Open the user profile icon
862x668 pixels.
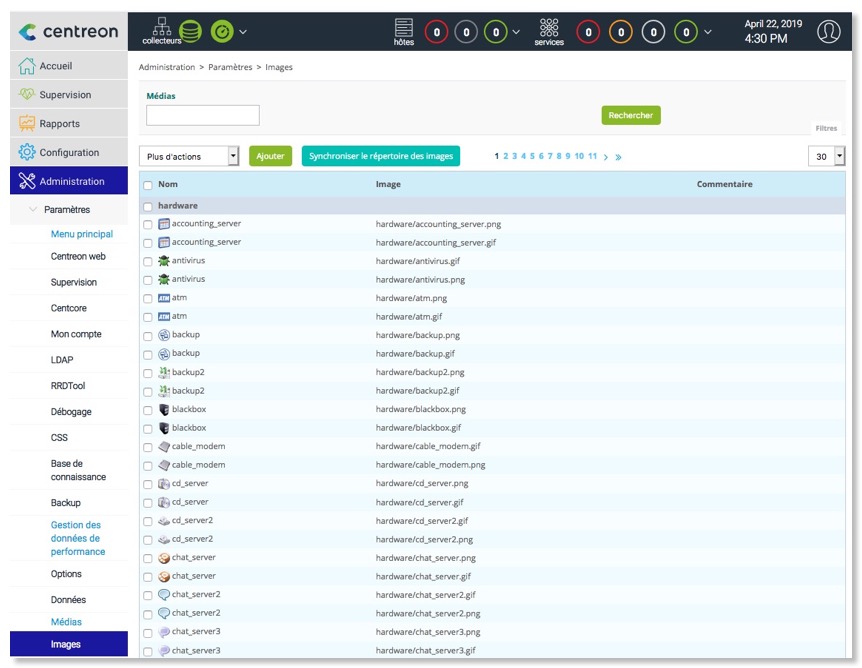click(x=828, y=32)
